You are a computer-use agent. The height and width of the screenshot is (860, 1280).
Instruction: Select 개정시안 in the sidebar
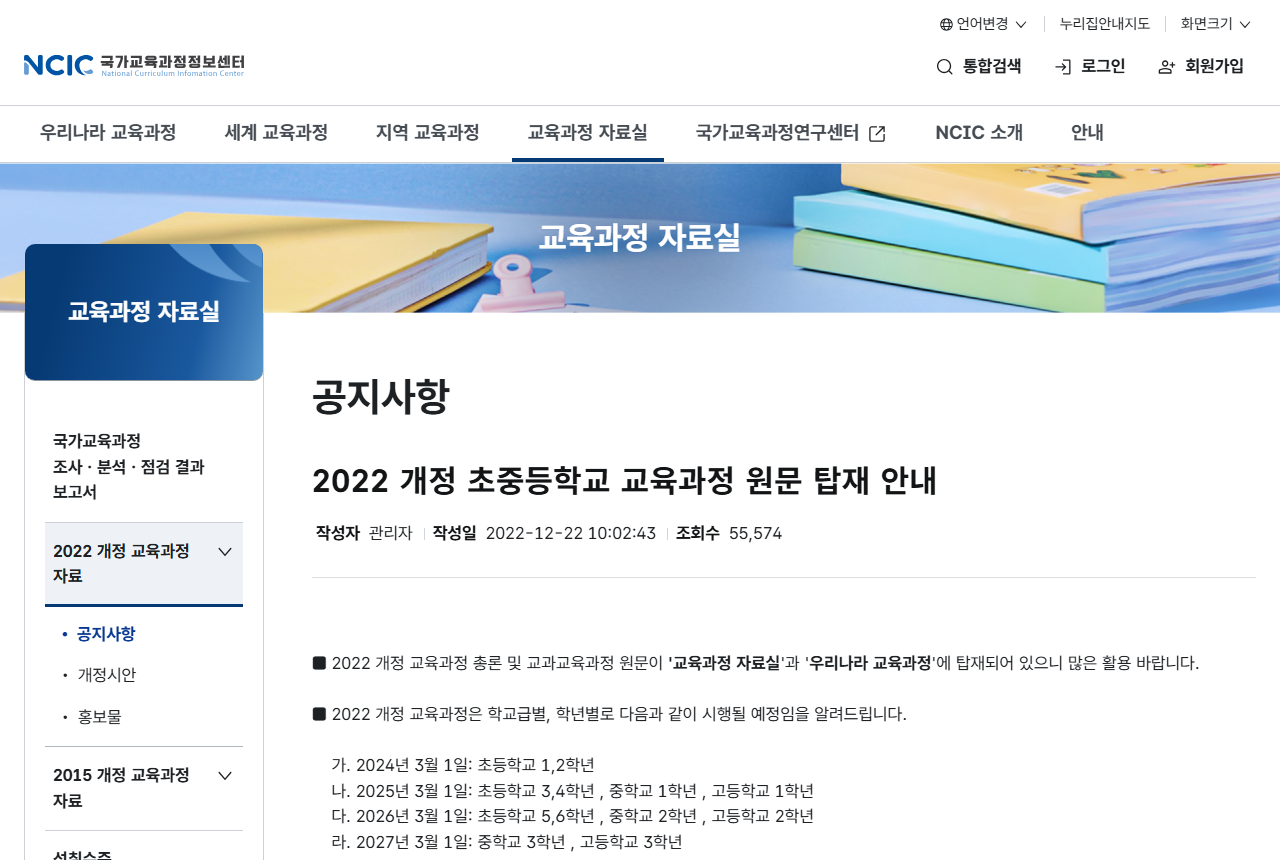106,675
